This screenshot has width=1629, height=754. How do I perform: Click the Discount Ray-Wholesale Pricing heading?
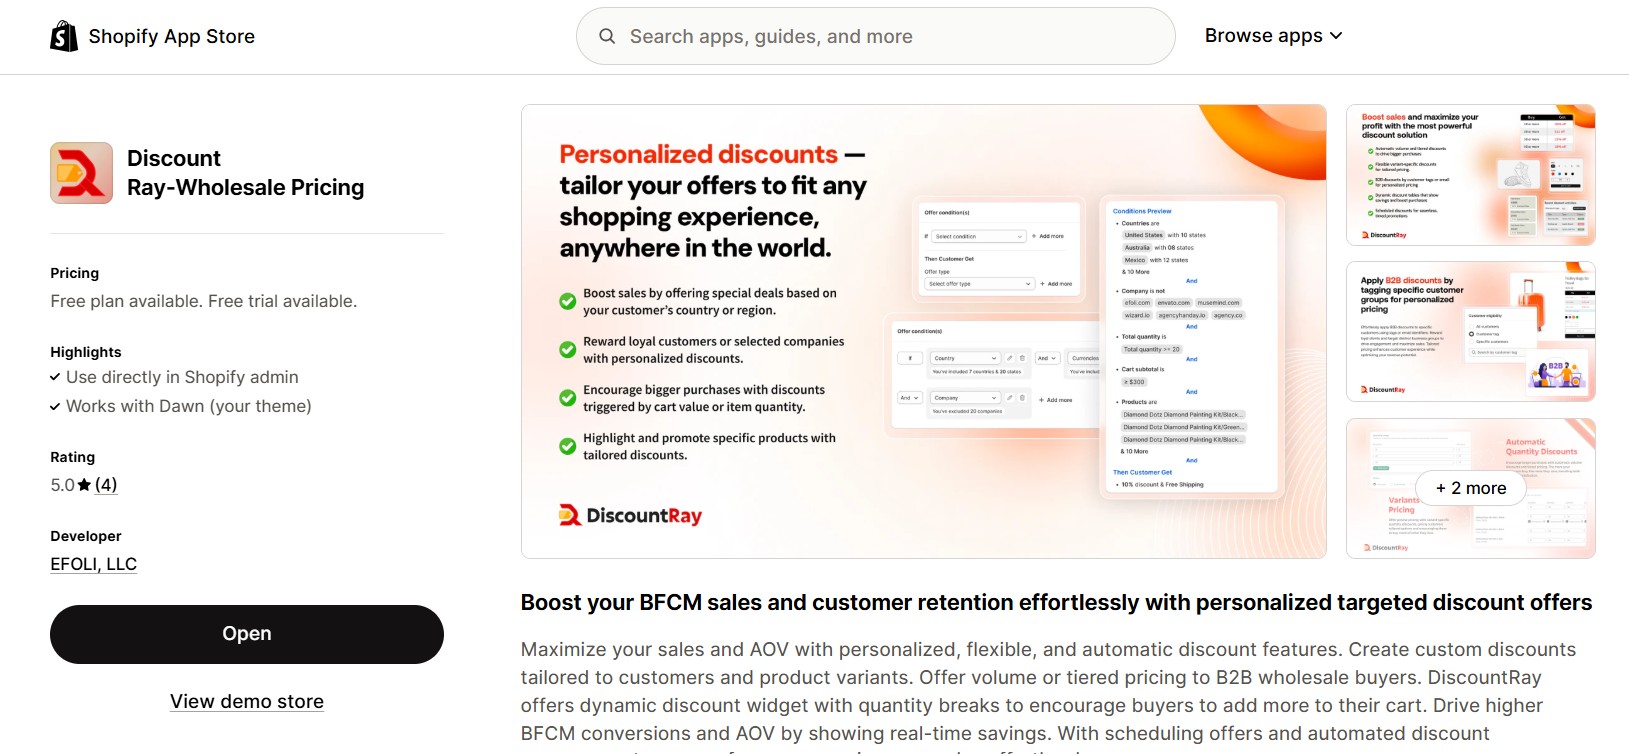pos(245,173)
